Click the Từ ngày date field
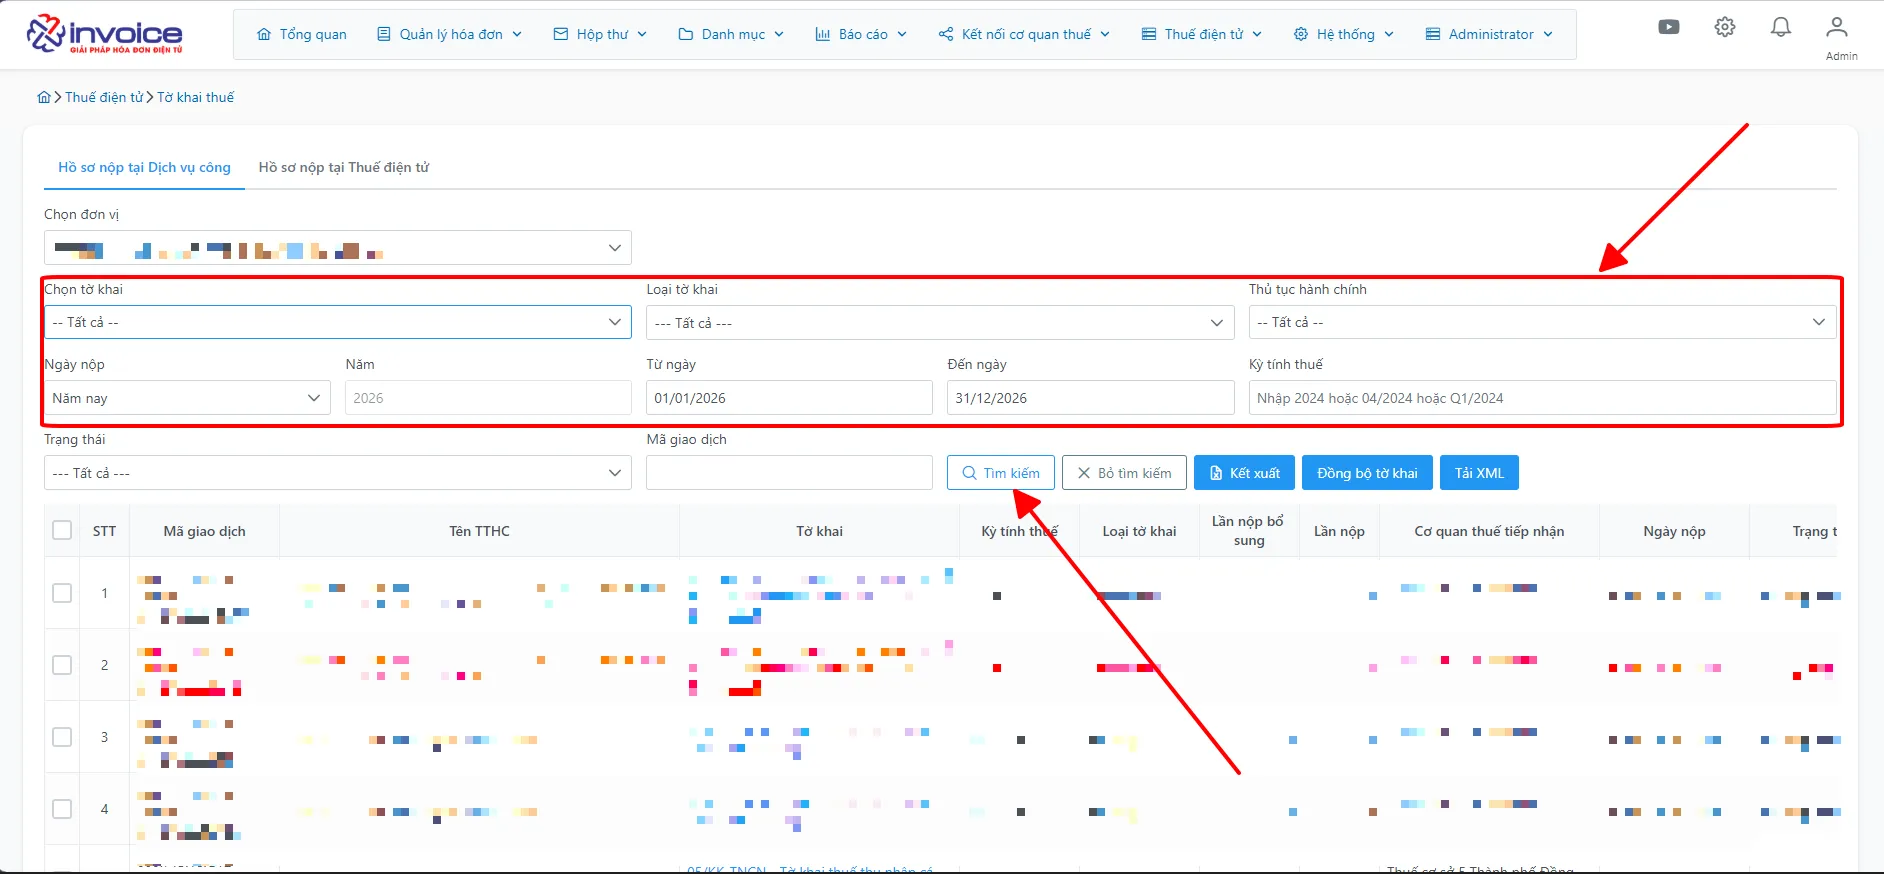This screenshot has width=1884, height=874. 789,397
